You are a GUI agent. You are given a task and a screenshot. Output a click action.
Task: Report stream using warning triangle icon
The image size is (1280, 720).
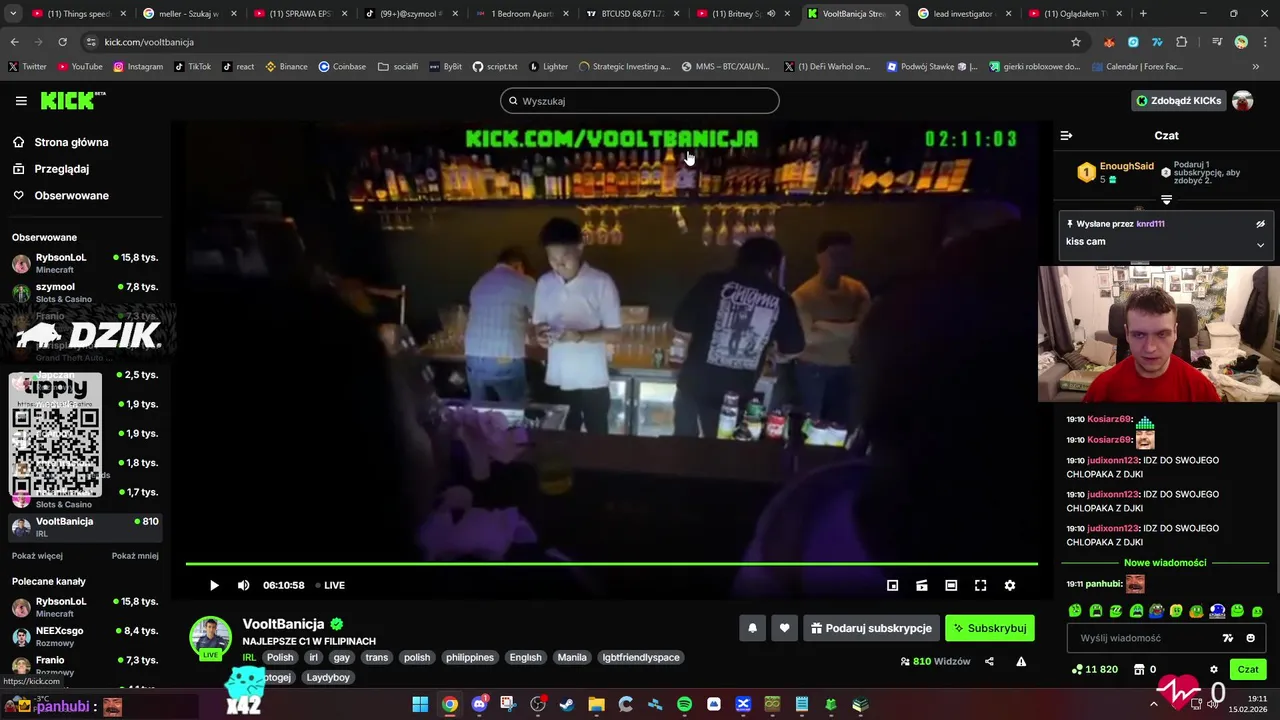[1021, 661]
